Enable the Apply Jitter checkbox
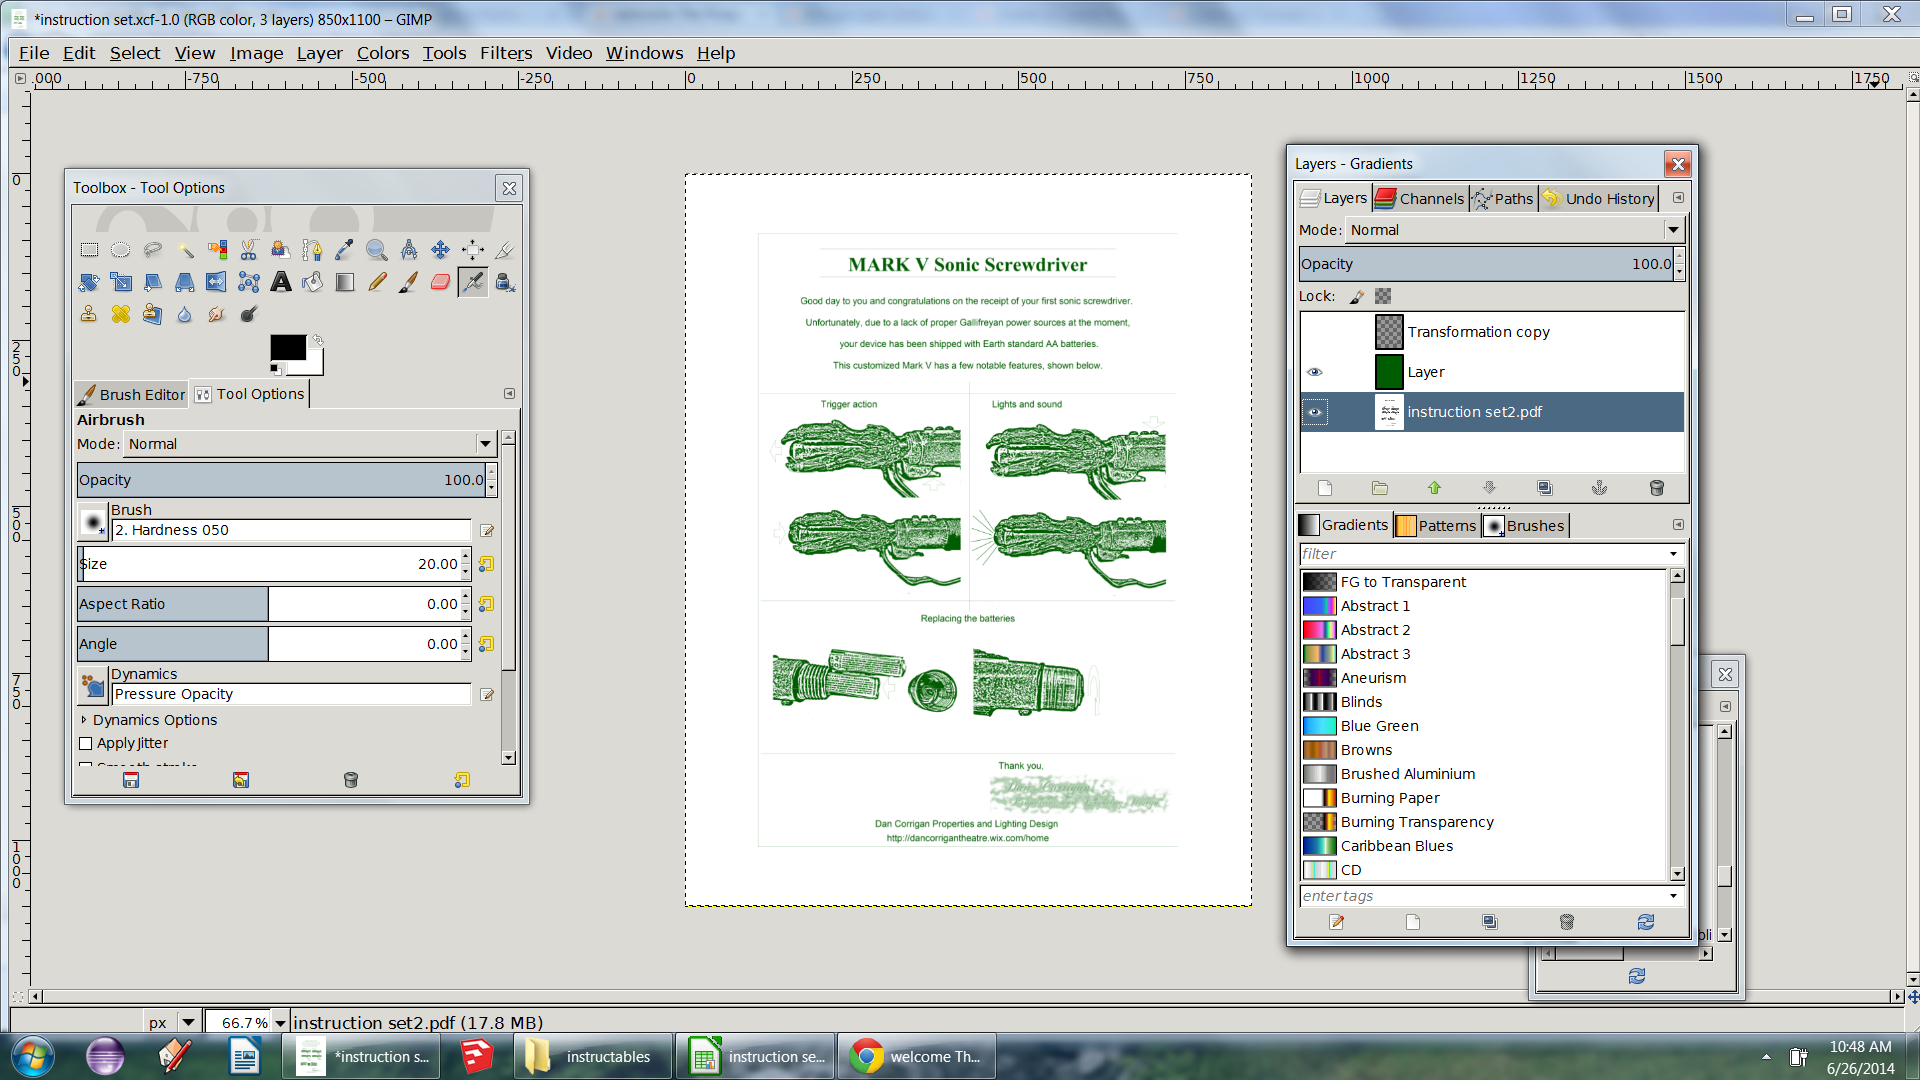The width and height of the screenshot is (1920, 1080). (x=86, y=743)
